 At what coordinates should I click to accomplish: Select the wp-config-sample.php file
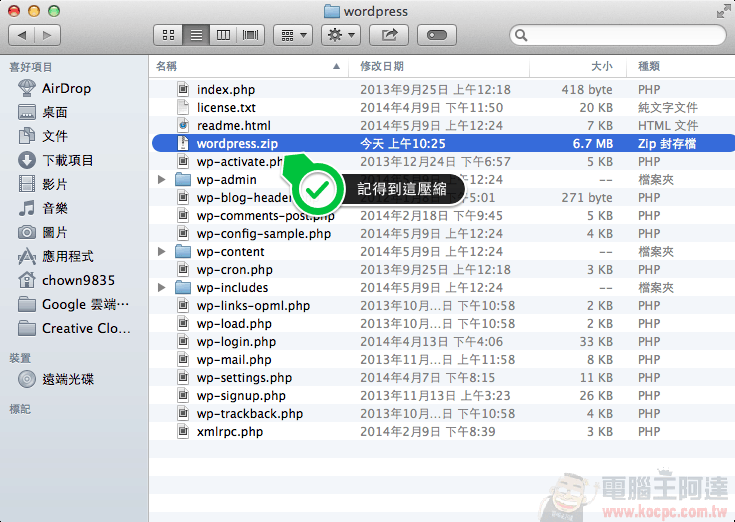coord(442,233)
